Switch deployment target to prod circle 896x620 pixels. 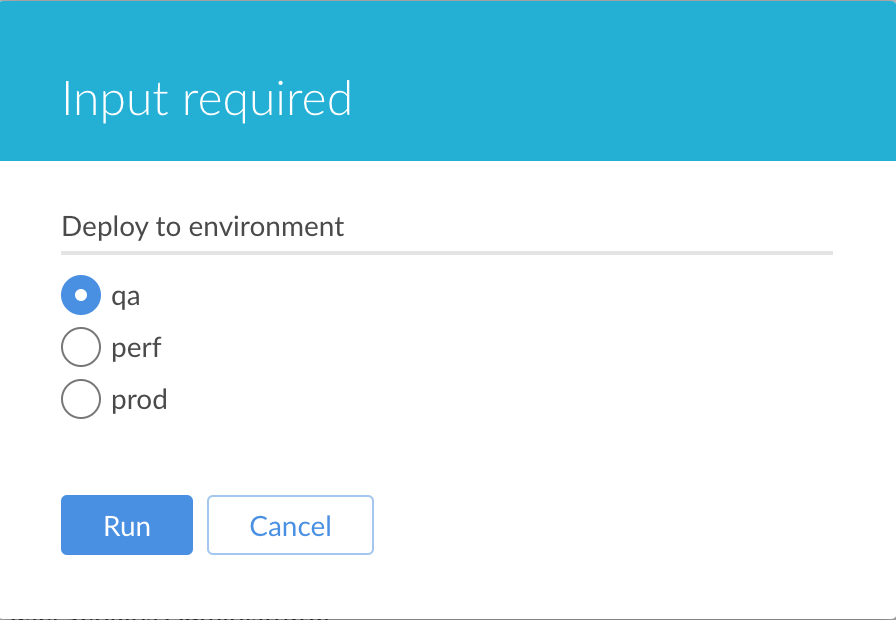point(81,400)
